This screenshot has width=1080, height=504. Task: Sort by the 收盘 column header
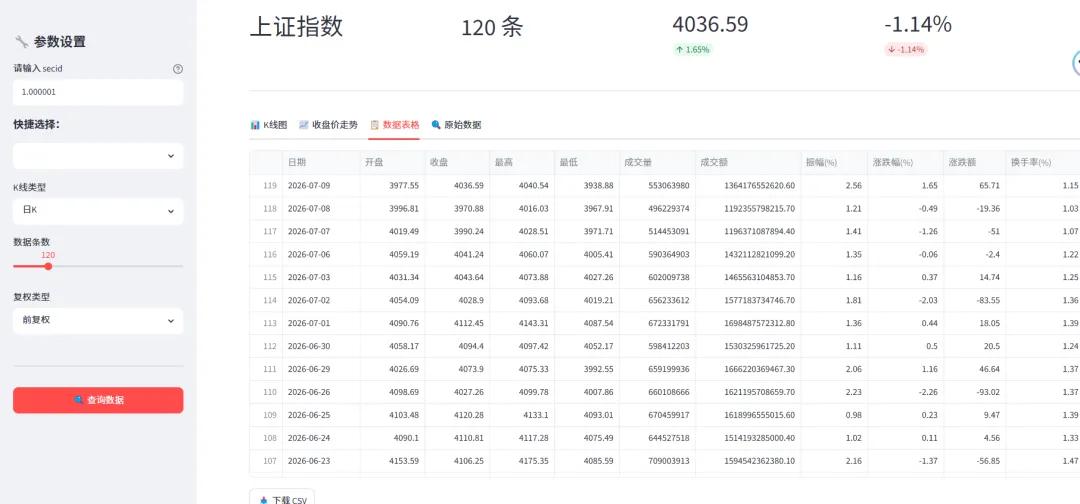pos(457,163)
